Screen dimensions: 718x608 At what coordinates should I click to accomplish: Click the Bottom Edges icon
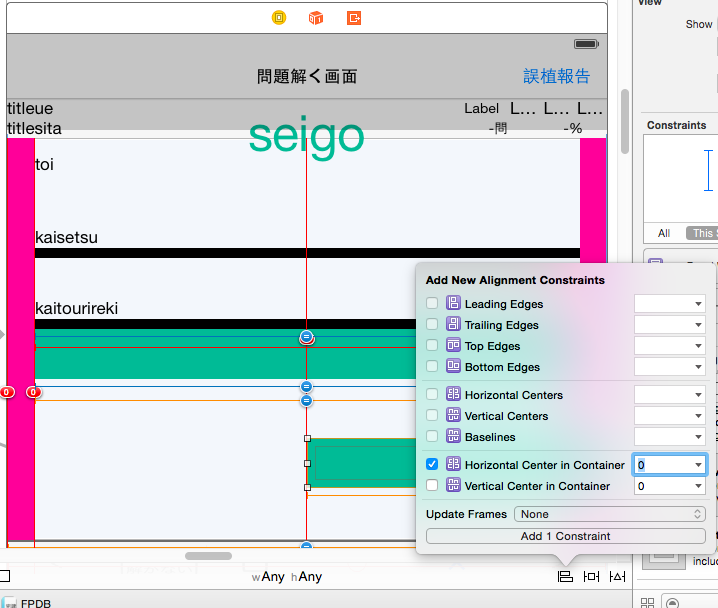[x=453, y=366]
